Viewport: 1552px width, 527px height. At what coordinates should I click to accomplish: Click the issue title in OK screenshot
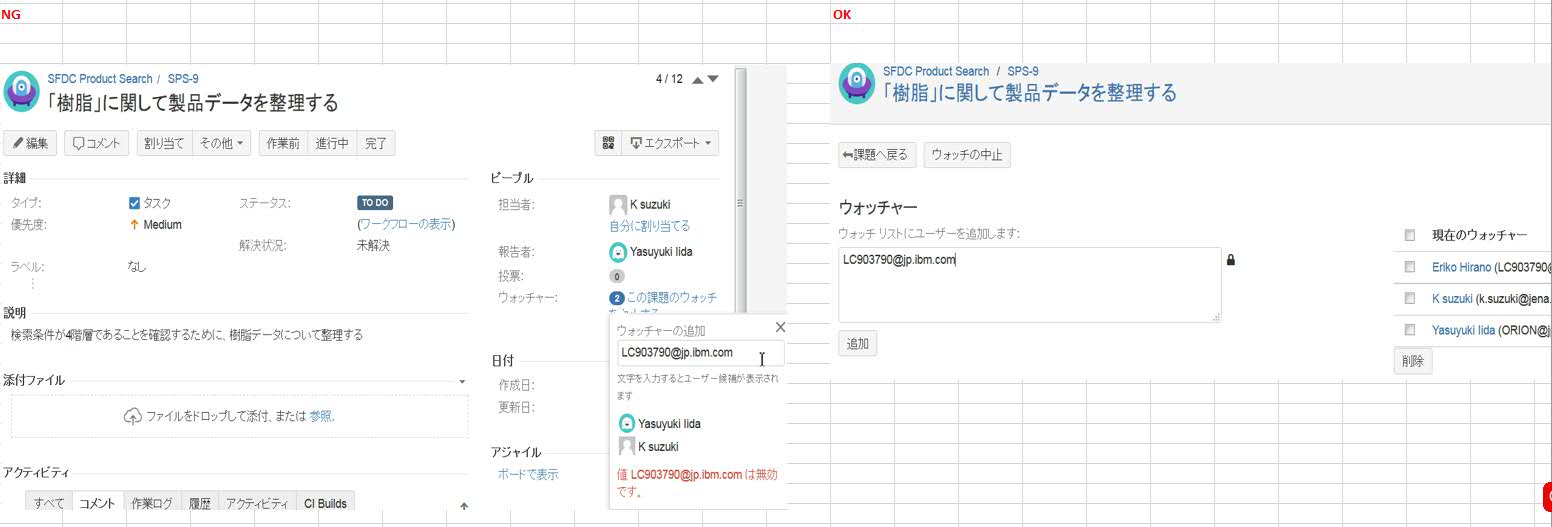[1030, 93]
